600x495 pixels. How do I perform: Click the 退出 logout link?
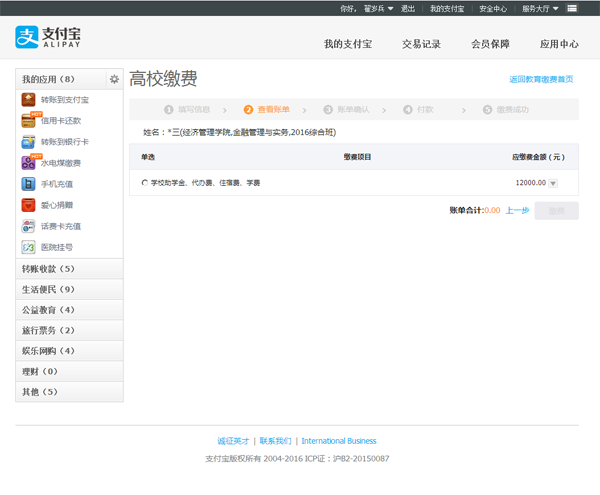pos(408,8)
